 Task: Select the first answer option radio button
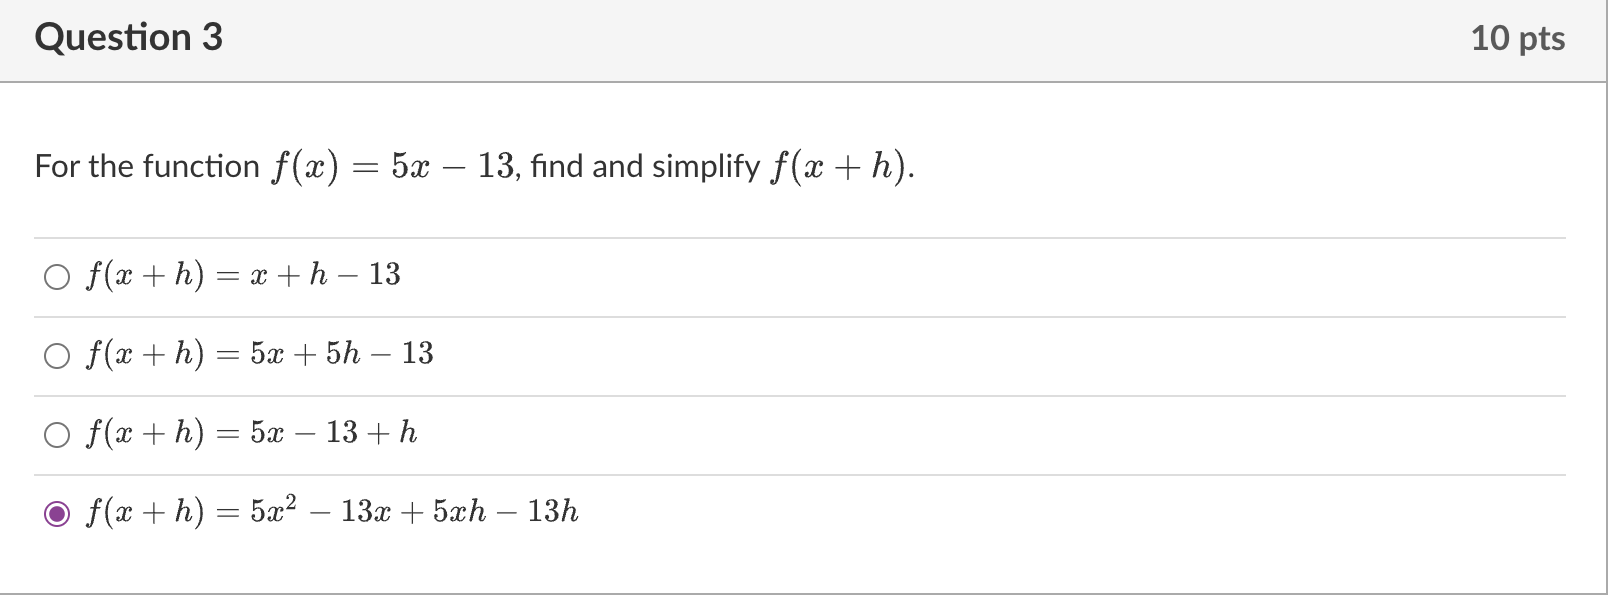point(57,276)
